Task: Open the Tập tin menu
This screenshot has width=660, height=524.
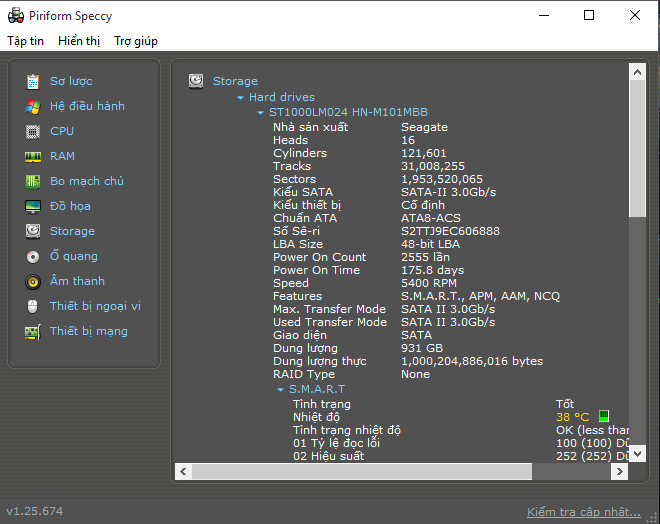Action: click(26, 41)
